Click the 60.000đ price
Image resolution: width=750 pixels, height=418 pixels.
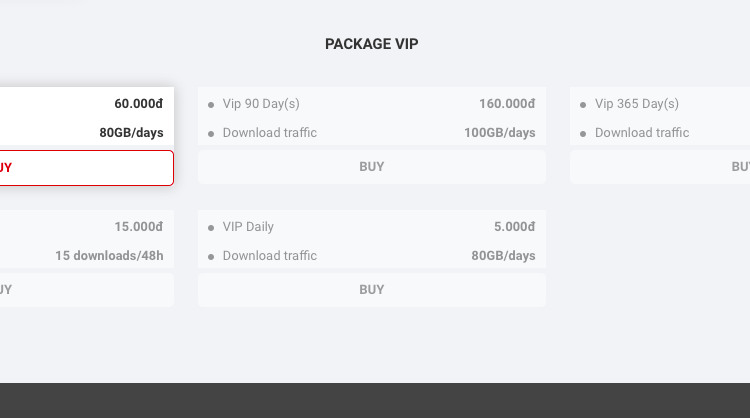[x=139, y=104]
